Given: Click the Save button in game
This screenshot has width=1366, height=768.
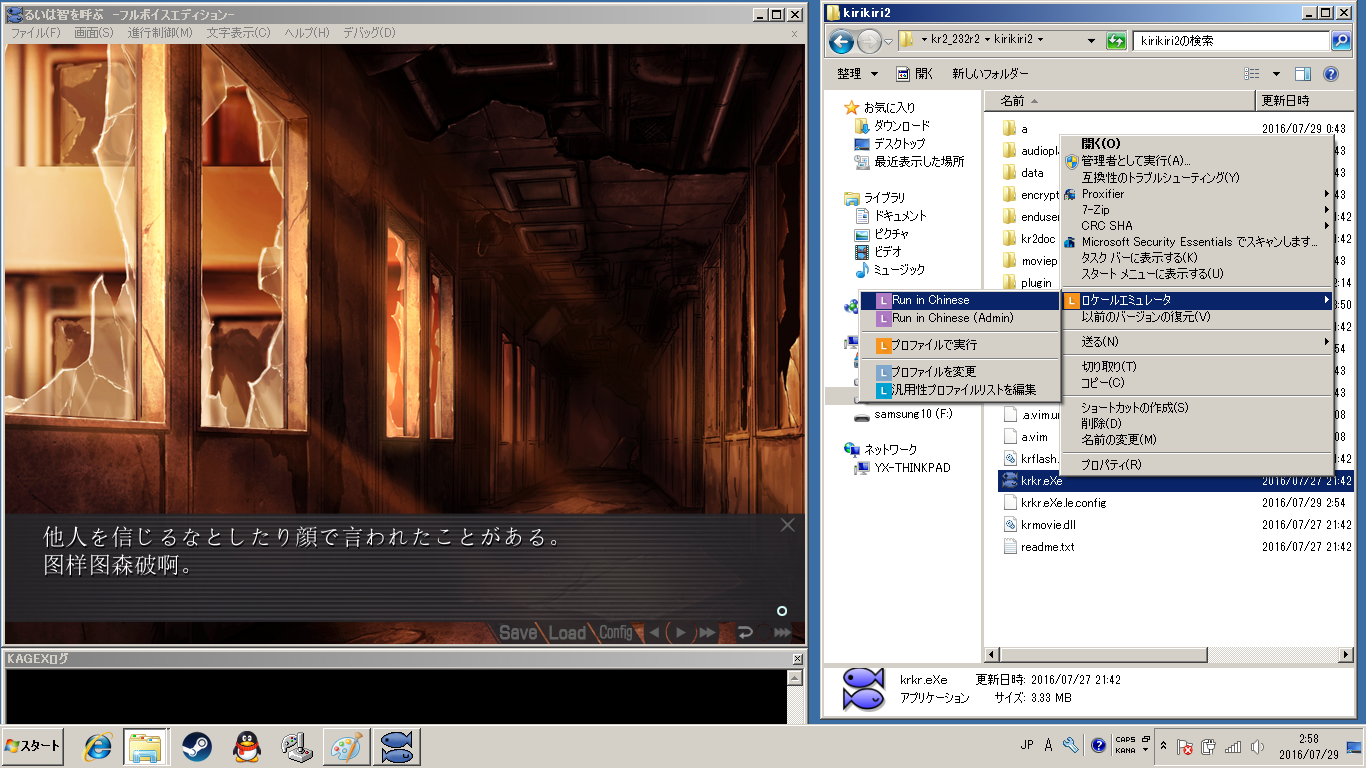Looking at the screenshot, I should (518, 633).
